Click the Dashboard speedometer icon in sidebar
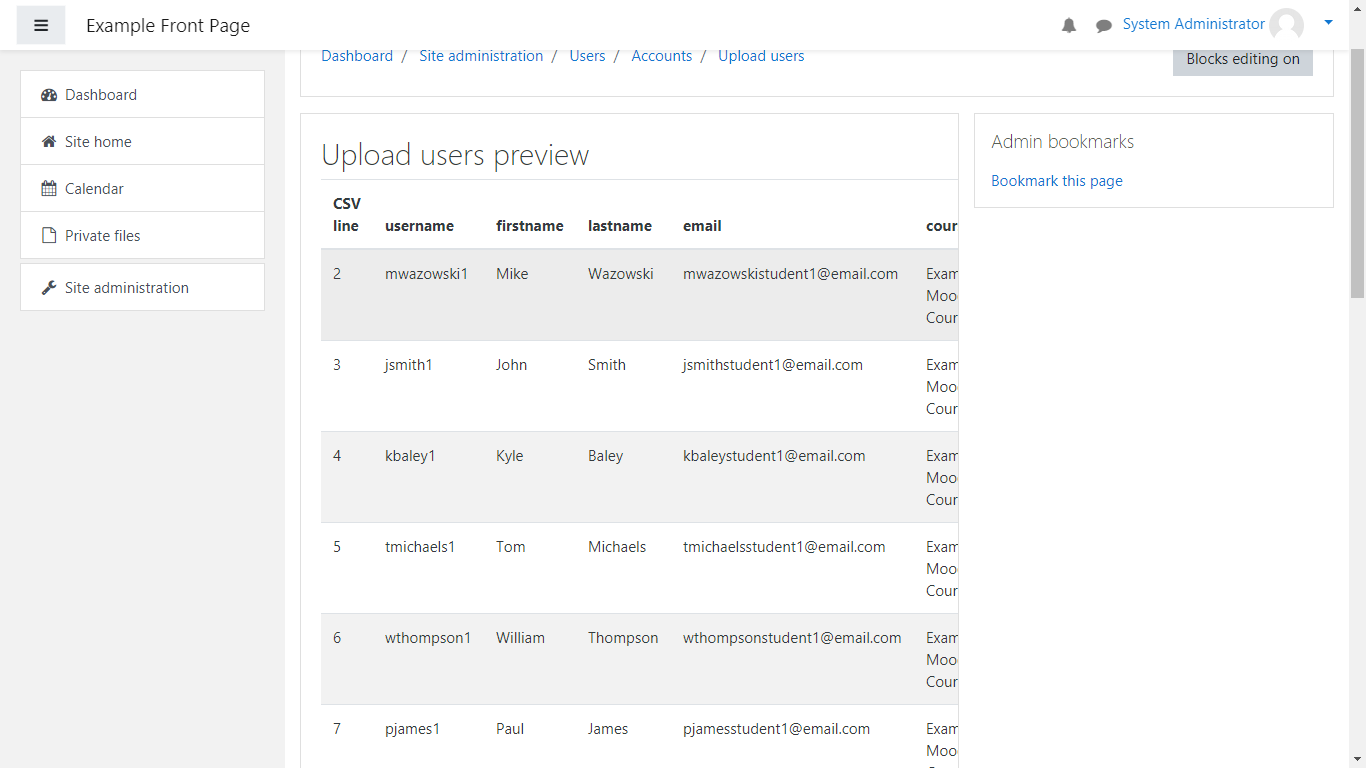Viewport: 1366px width, 768px height. [49, 95]
